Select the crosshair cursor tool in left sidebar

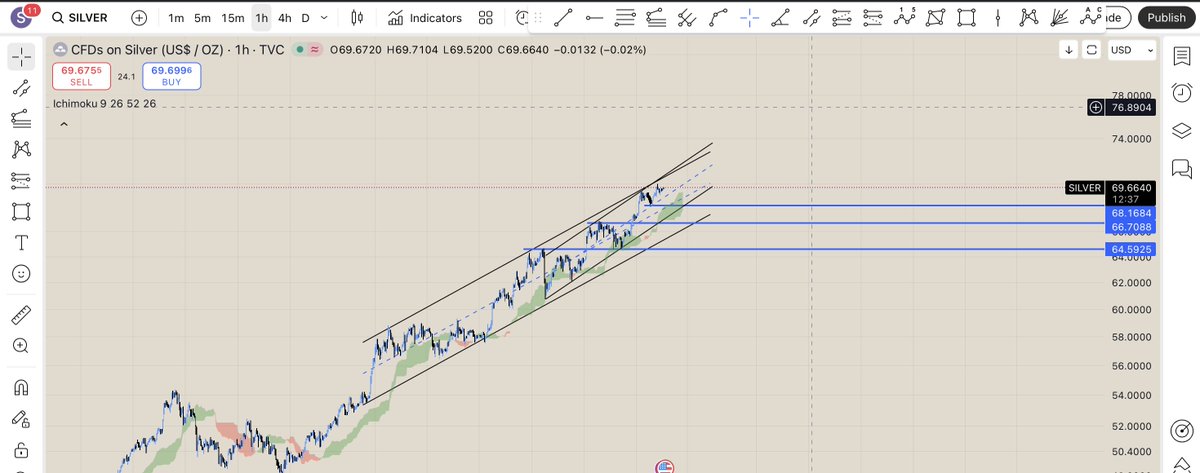pyautogui.click(x=21, y=57)
